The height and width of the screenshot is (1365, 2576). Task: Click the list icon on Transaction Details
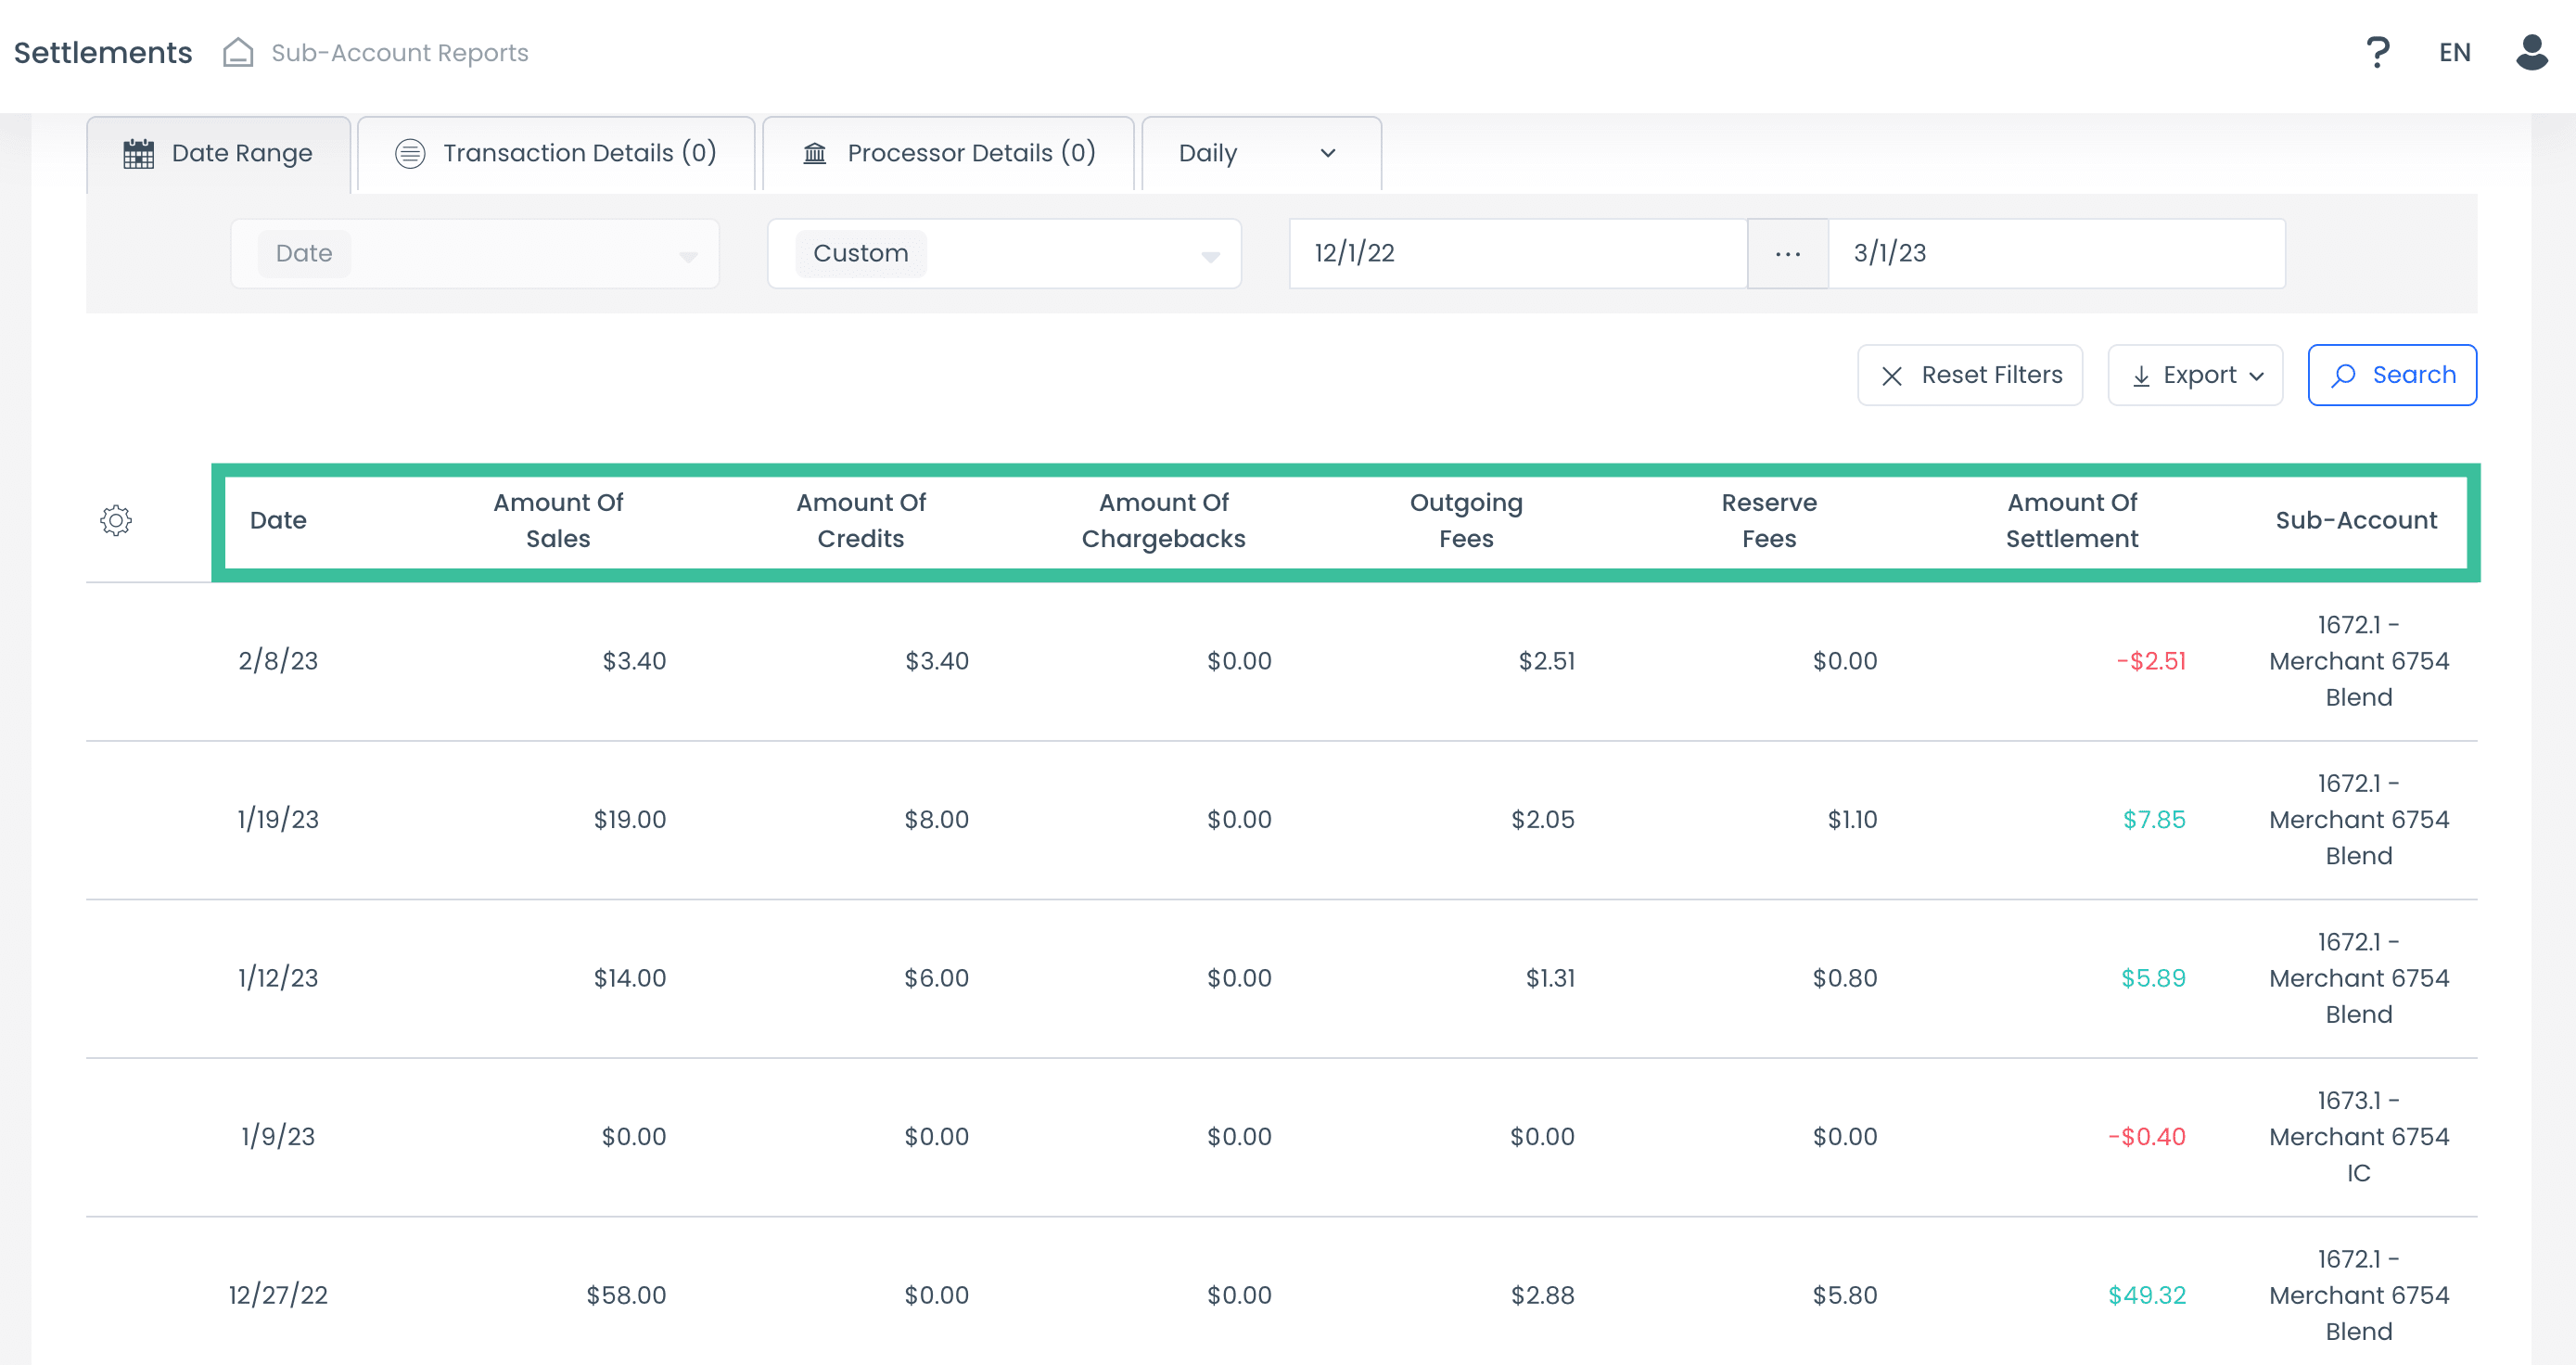(410, 153)
